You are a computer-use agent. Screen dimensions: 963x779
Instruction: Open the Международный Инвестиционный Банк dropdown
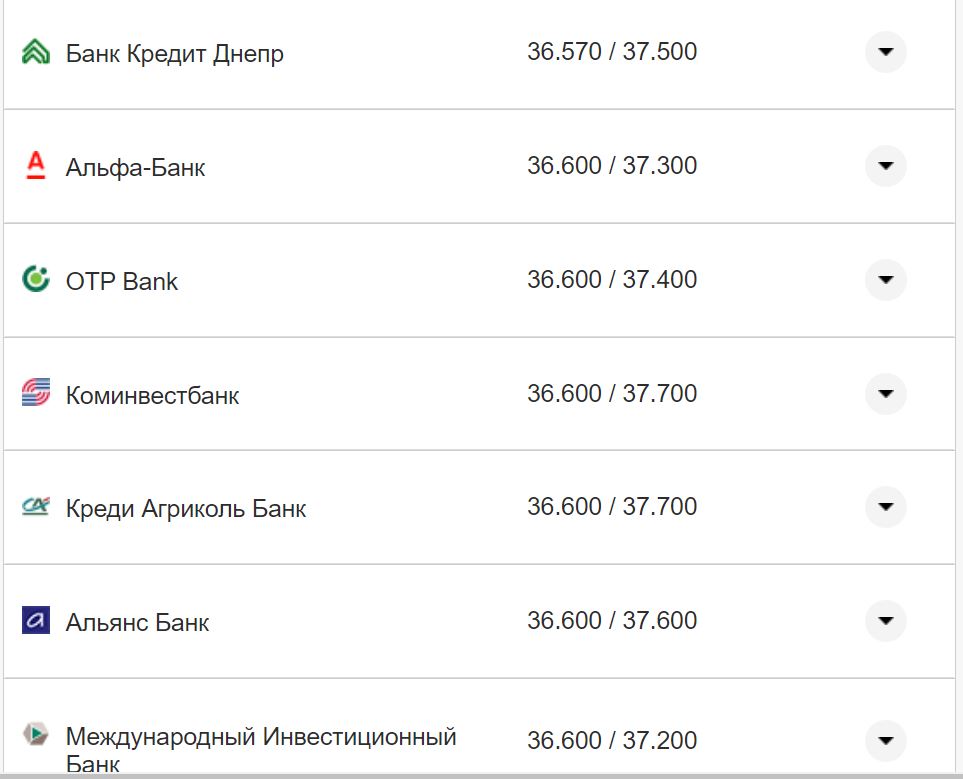coord(884,740)
